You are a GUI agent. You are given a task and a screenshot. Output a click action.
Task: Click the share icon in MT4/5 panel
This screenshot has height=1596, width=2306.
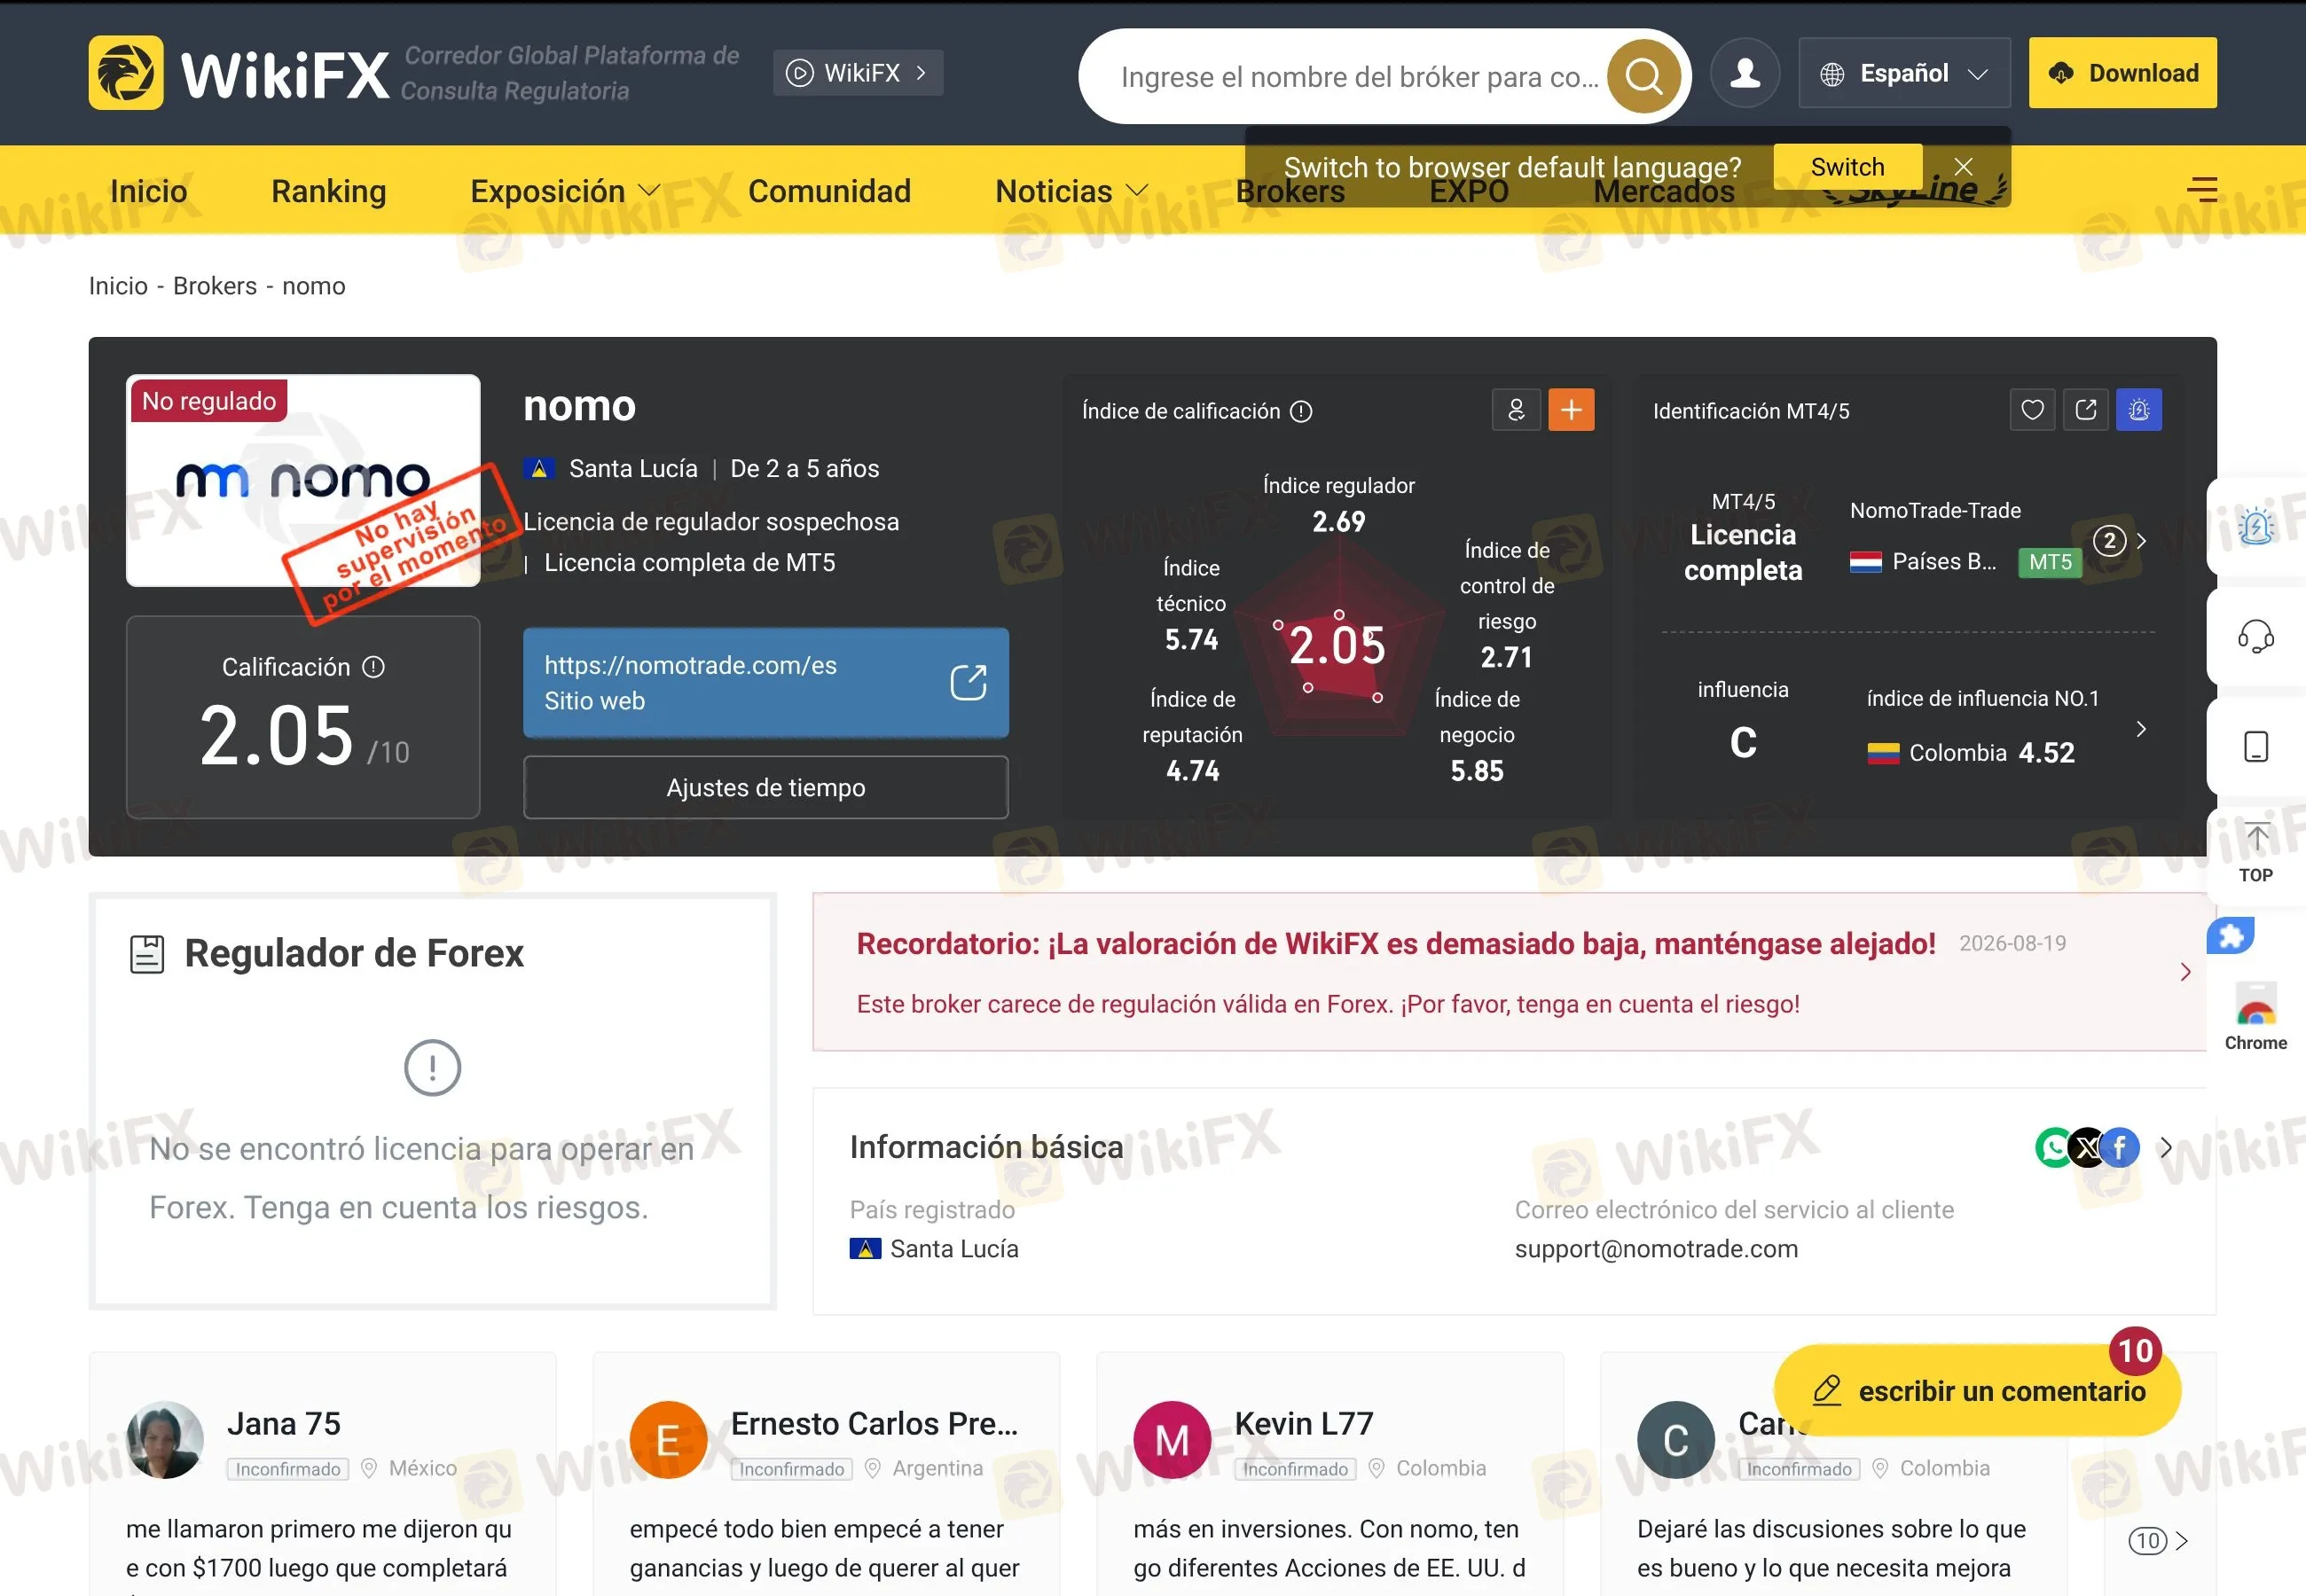click(2086, 410)
